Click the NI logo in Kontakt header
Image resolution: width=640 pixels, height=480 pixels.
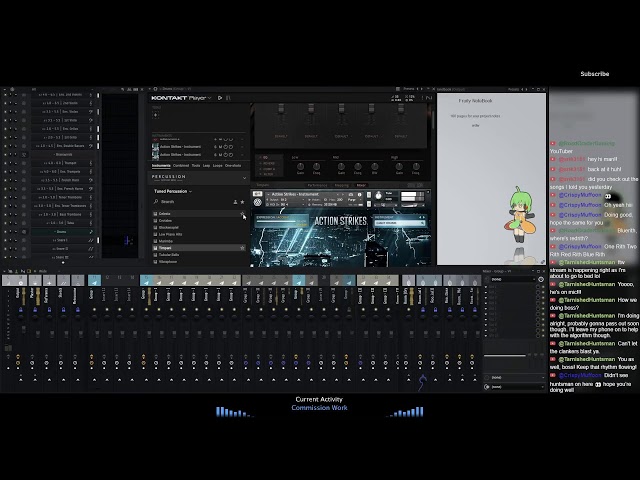[429, 98]
